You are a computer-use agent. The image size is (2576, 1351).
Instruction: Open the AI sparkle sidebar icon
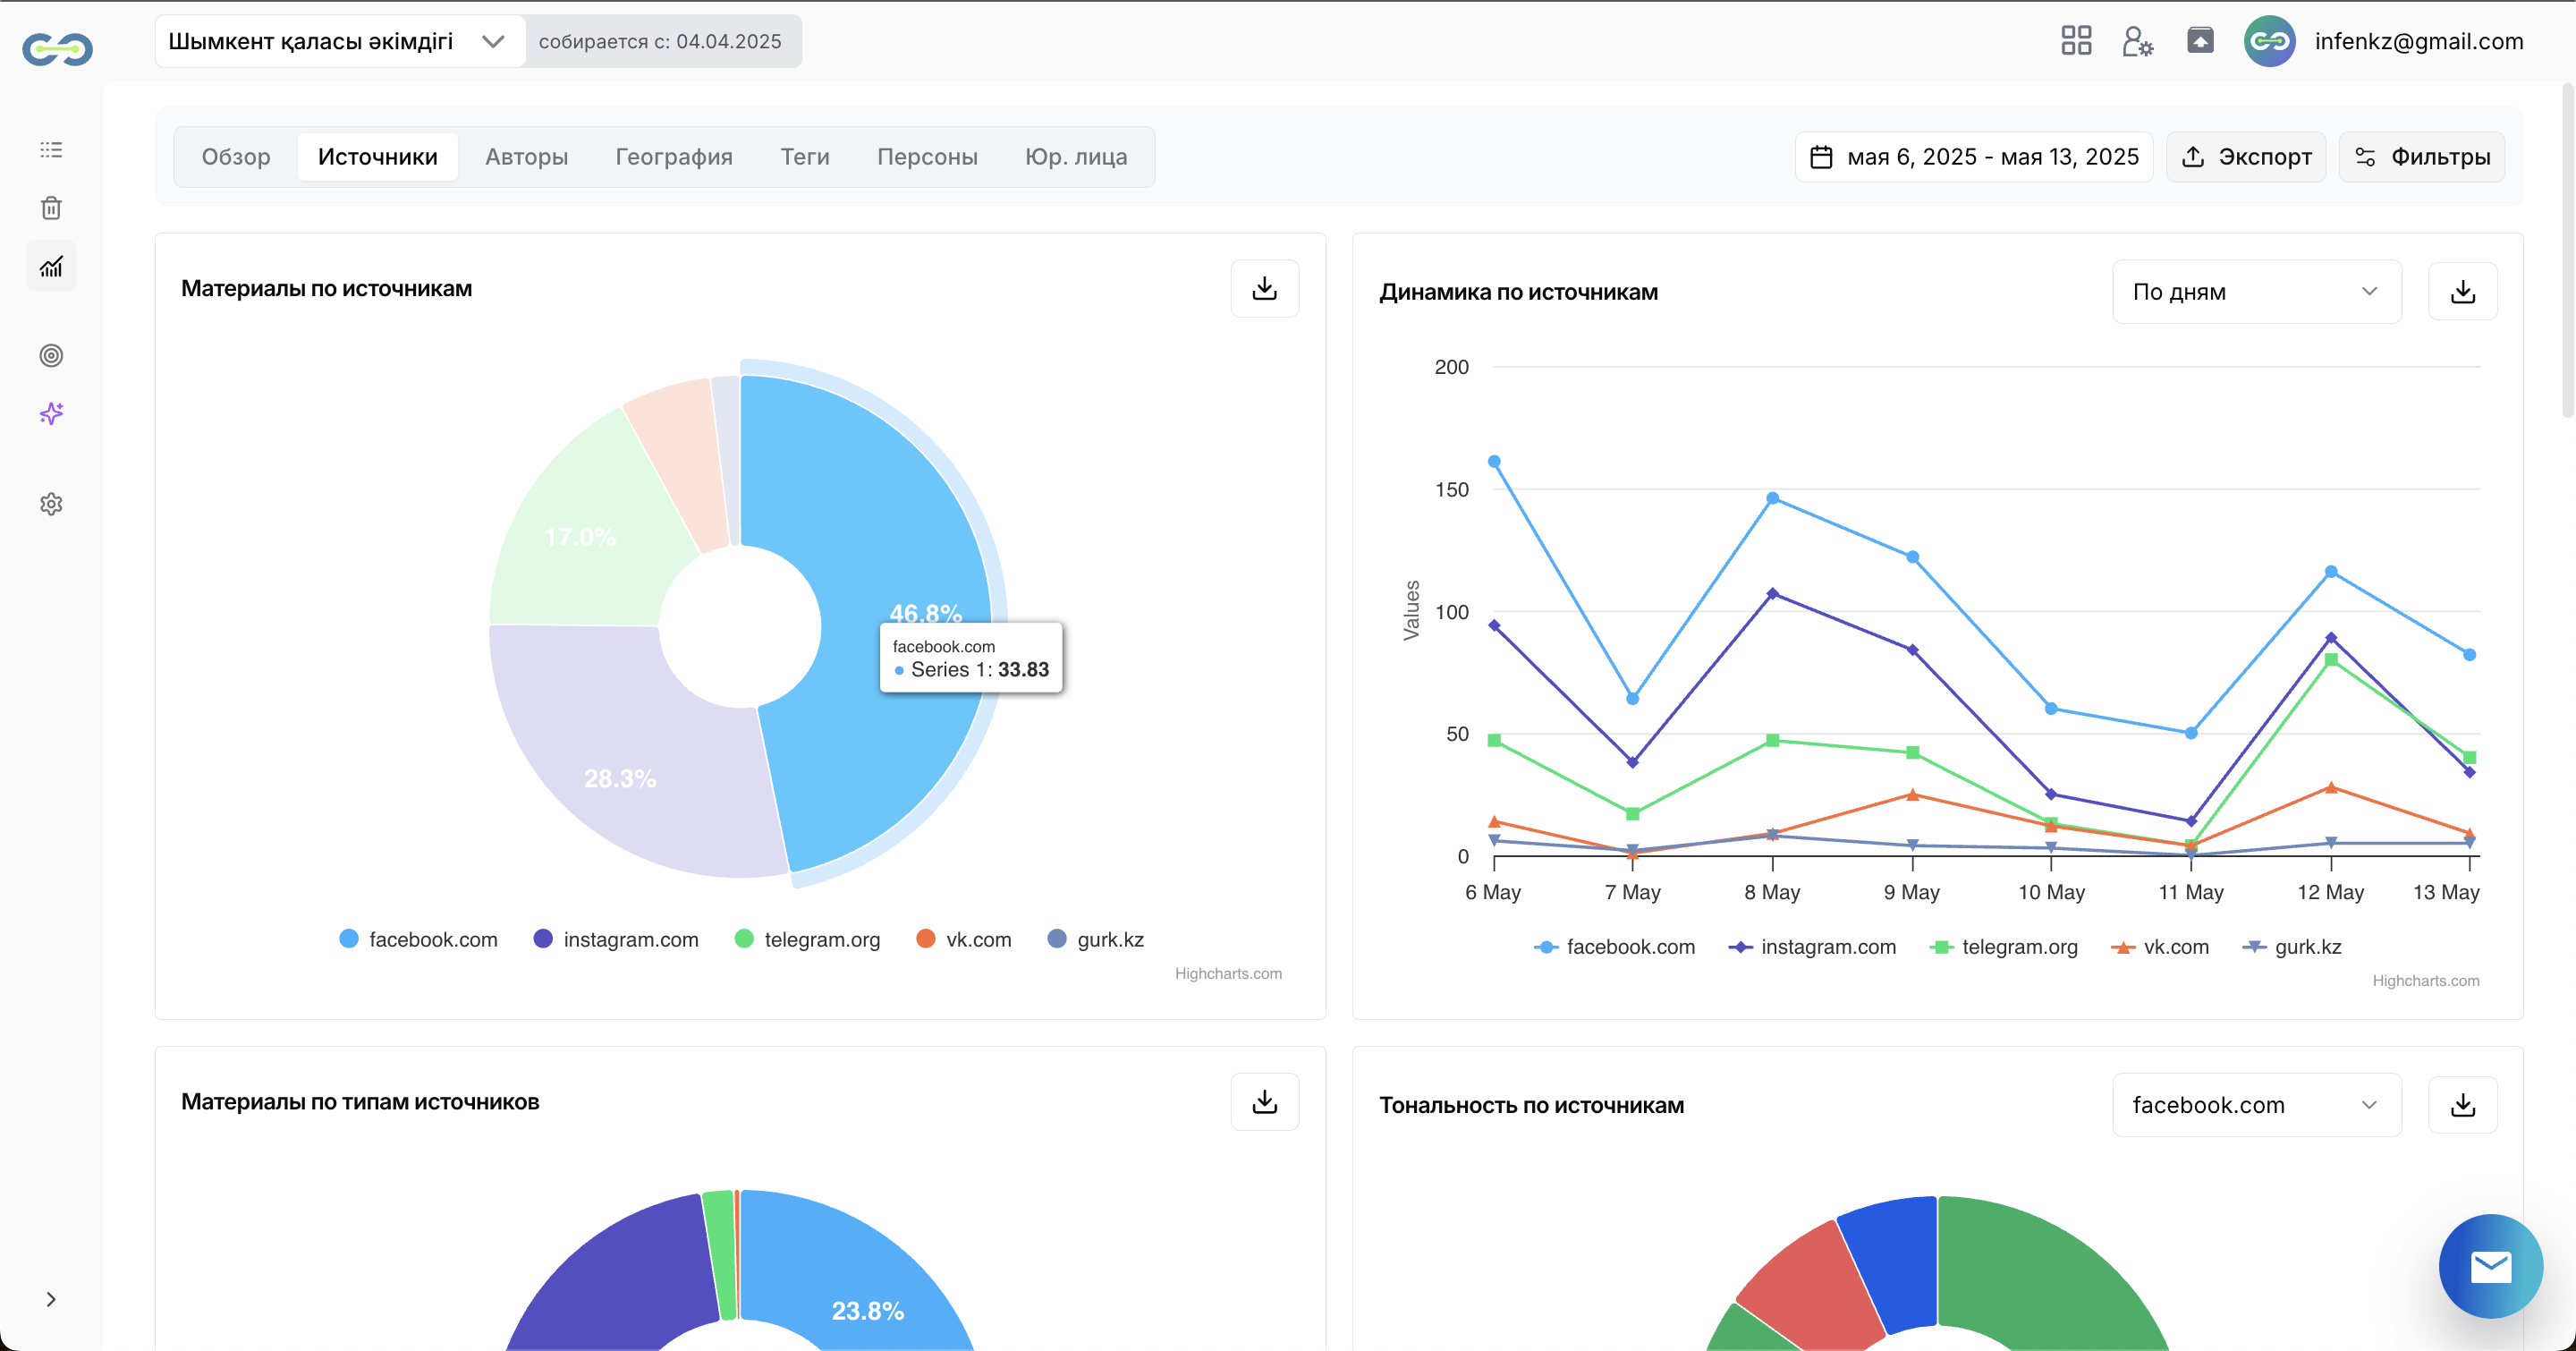pos(51,413)
